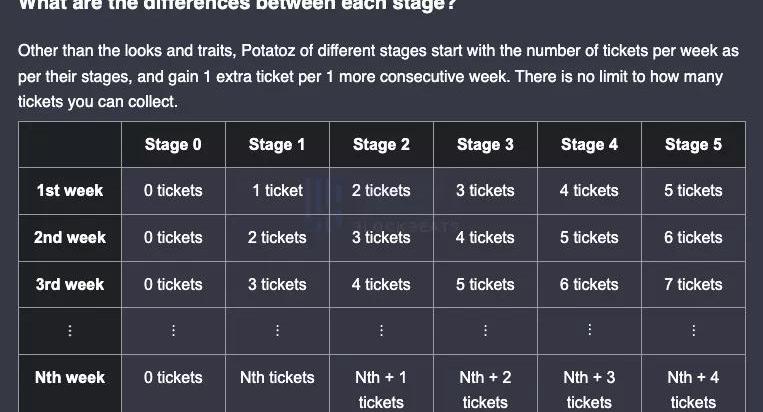The width and height of the screenshot is (763, 412).
Task: Click the Stage 5 first week '5 tickets' cell
Action: [693, 190]
